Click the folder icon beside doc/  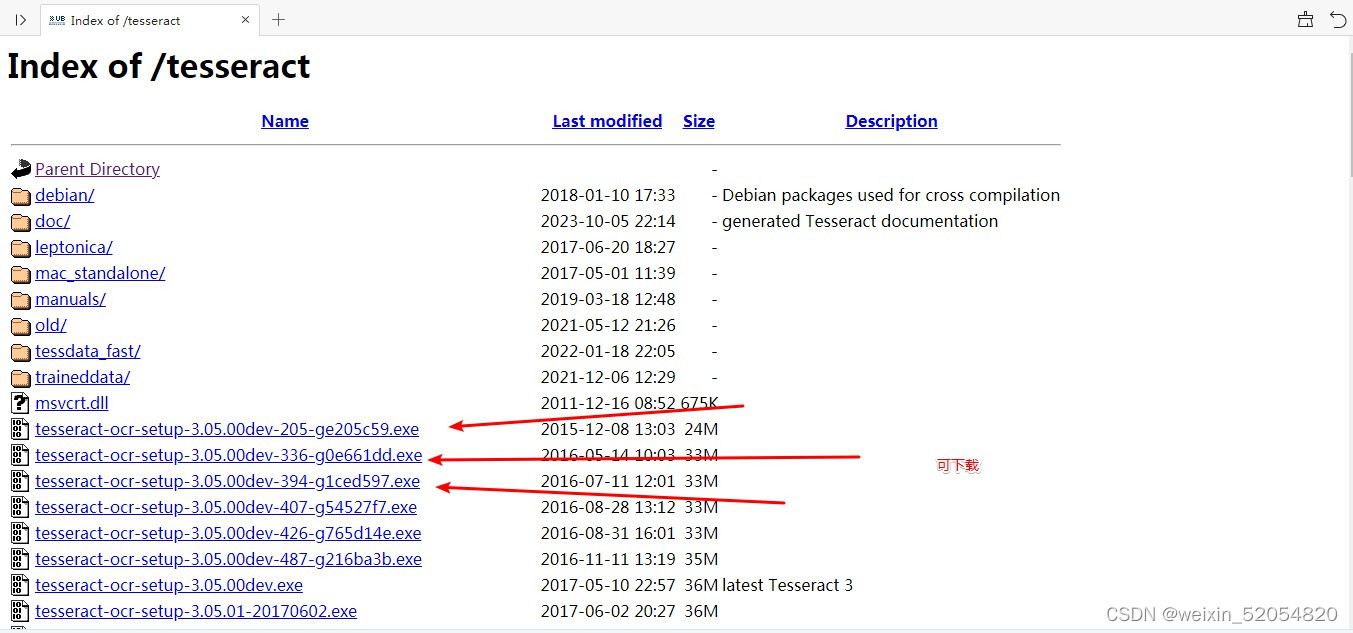[x=21, y=221]
